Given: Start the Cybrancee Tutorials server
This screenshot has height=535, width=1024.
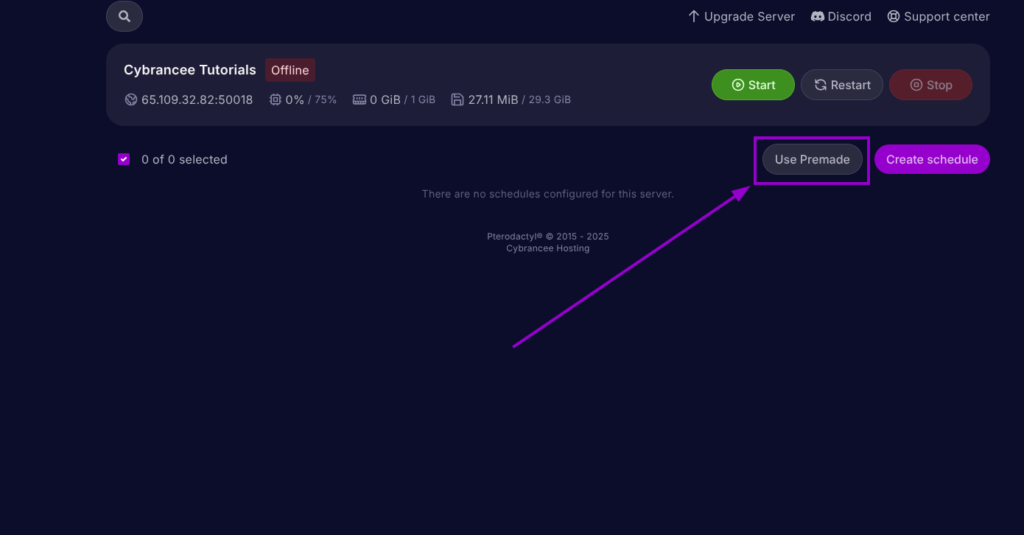Looking at the screenshot, I should click(753, 85).
